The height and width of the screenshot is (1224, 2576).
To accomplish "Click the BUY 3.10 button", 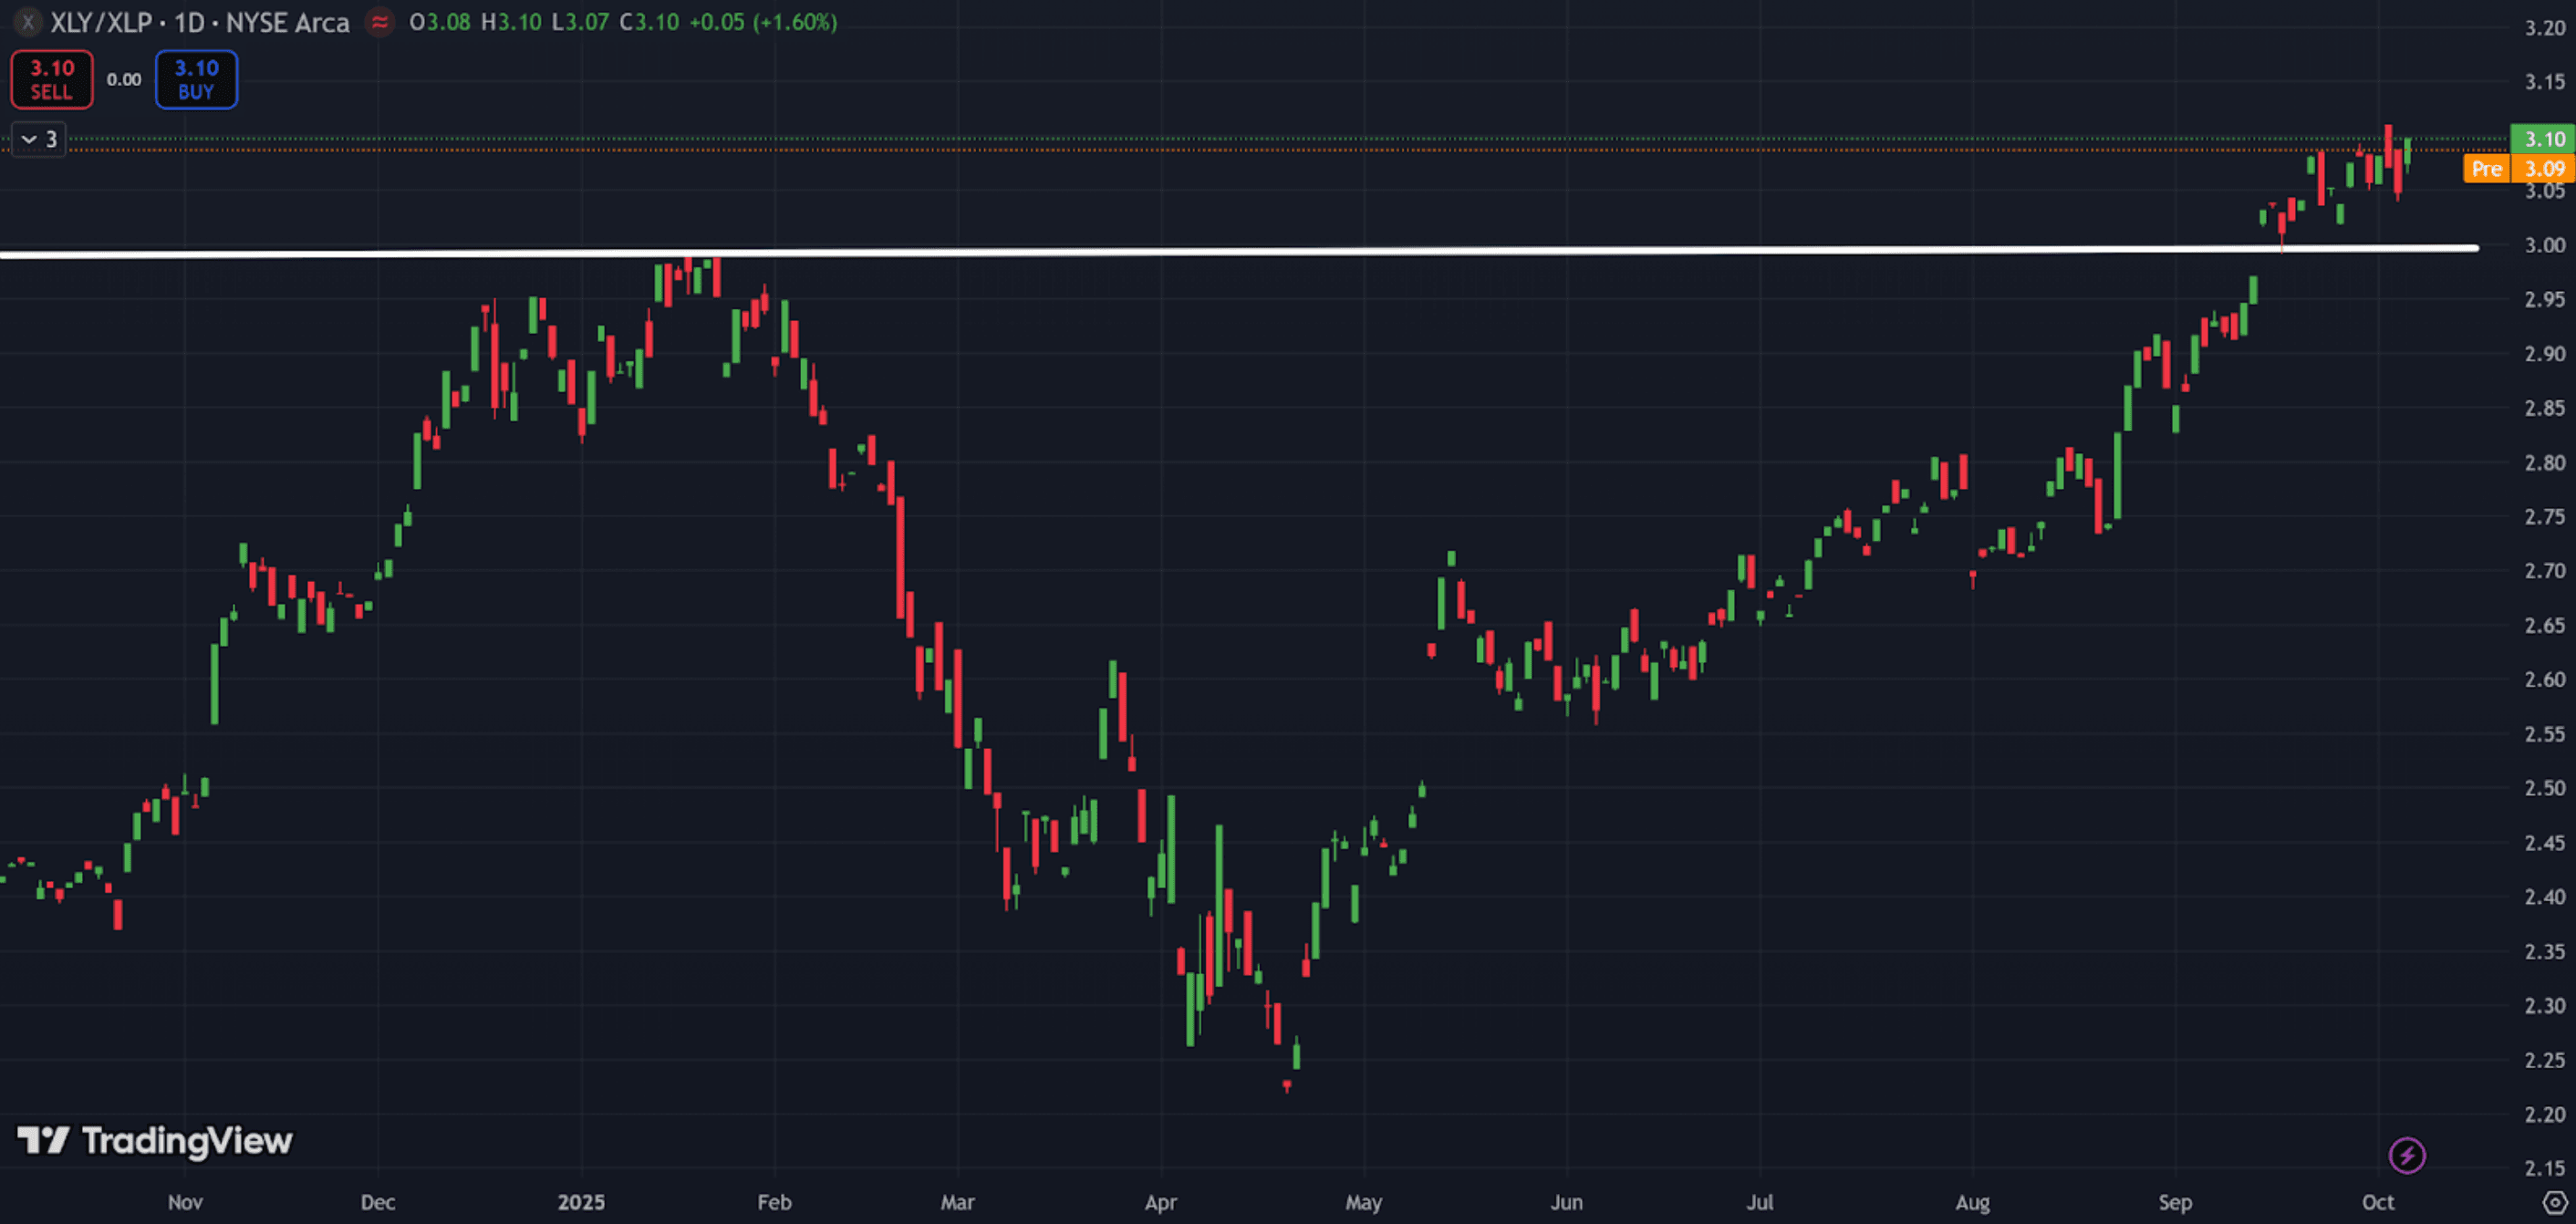I will pyautogui.click(x=196, y=79).
